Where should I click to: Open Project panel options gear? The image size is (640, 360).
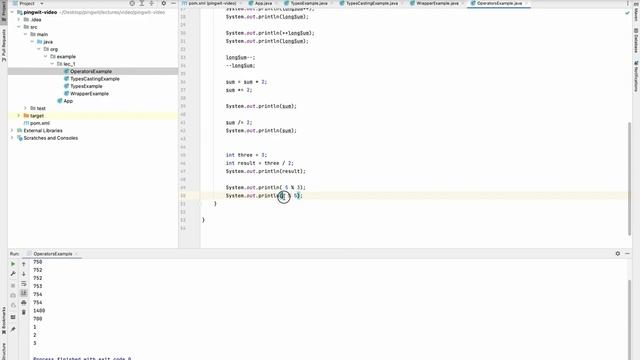point(164,3)
